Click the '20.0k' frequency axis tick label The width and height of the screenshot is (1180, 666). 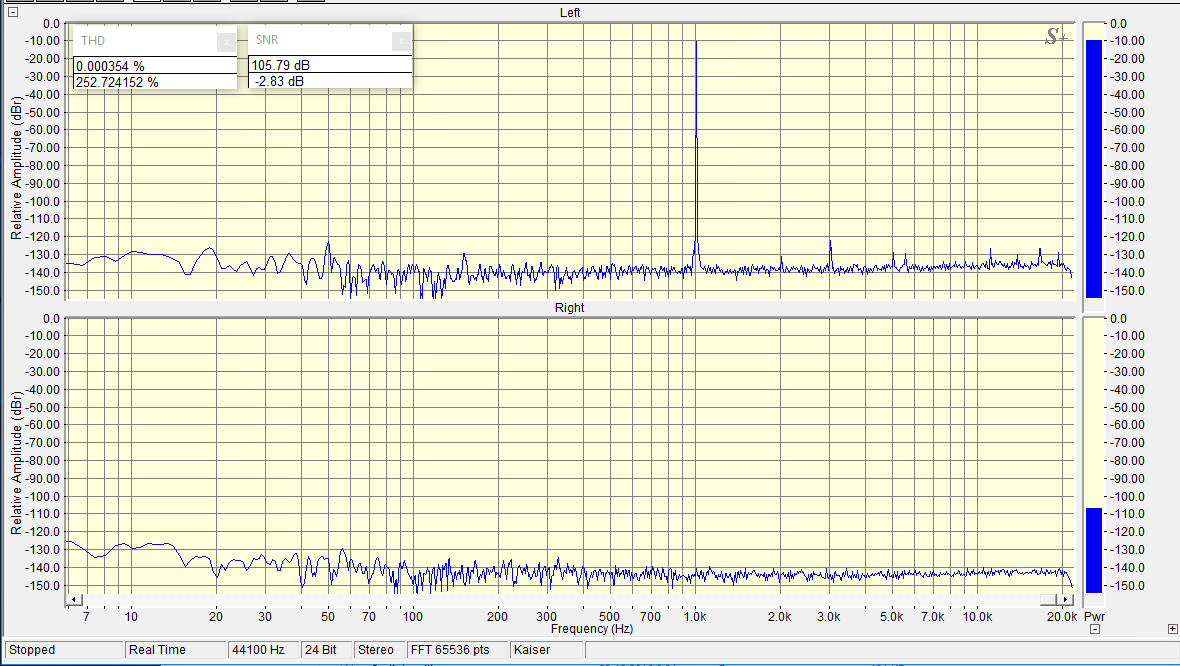1062,616
